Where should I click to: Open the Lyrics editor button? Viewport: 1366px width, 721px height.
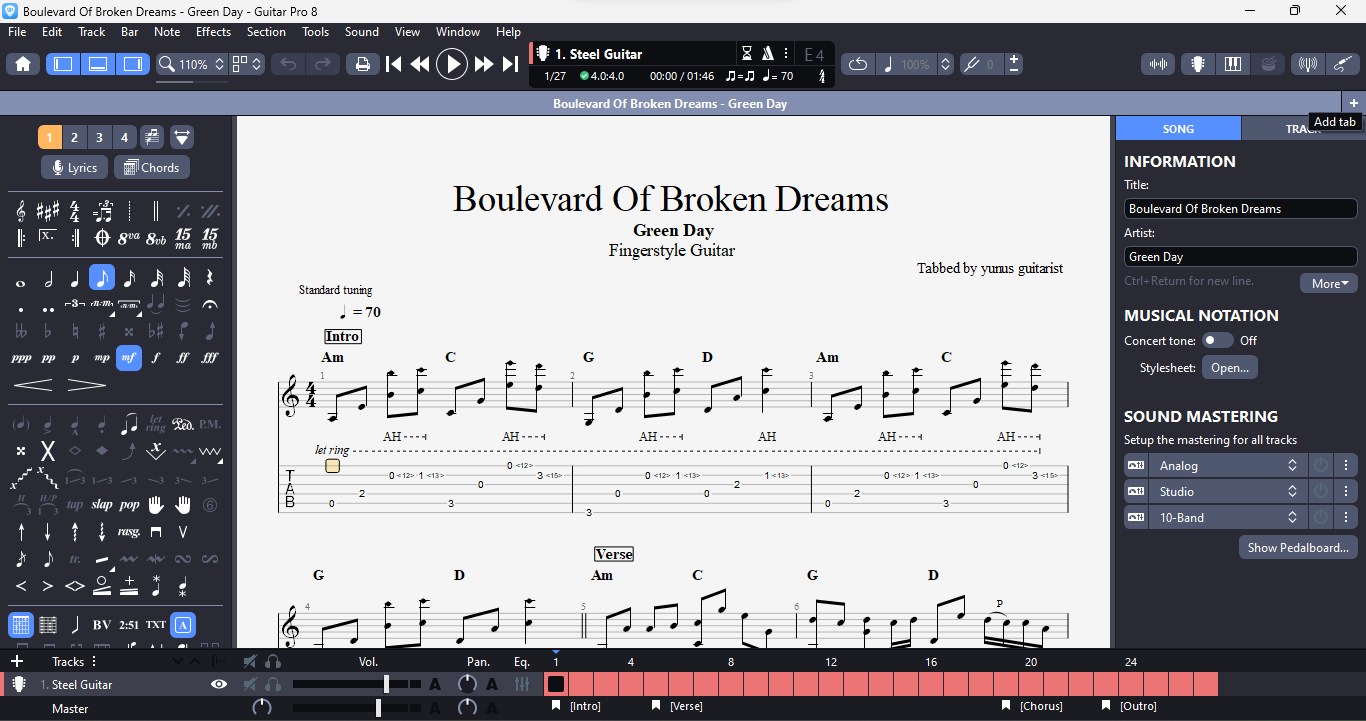pos(75,167)
